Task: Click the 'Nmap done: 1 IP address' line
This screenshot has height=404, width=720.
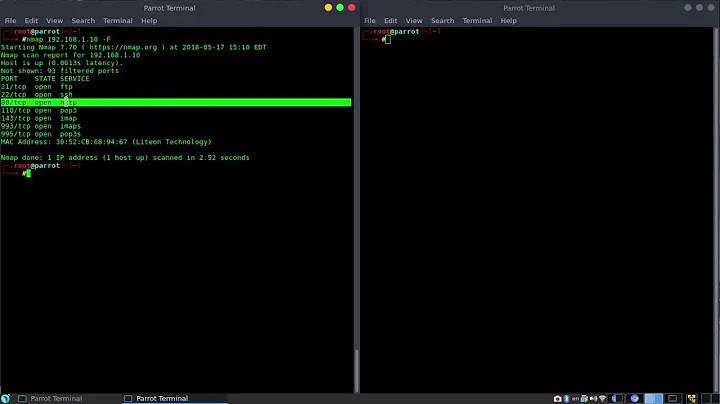Action: [x=125, y=157]
